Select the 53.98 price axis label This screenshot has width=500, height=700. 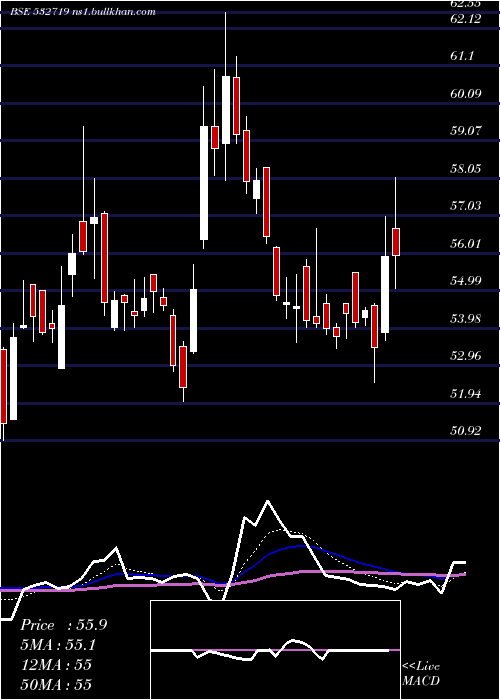pyautogui.click(x=466, y=318)
